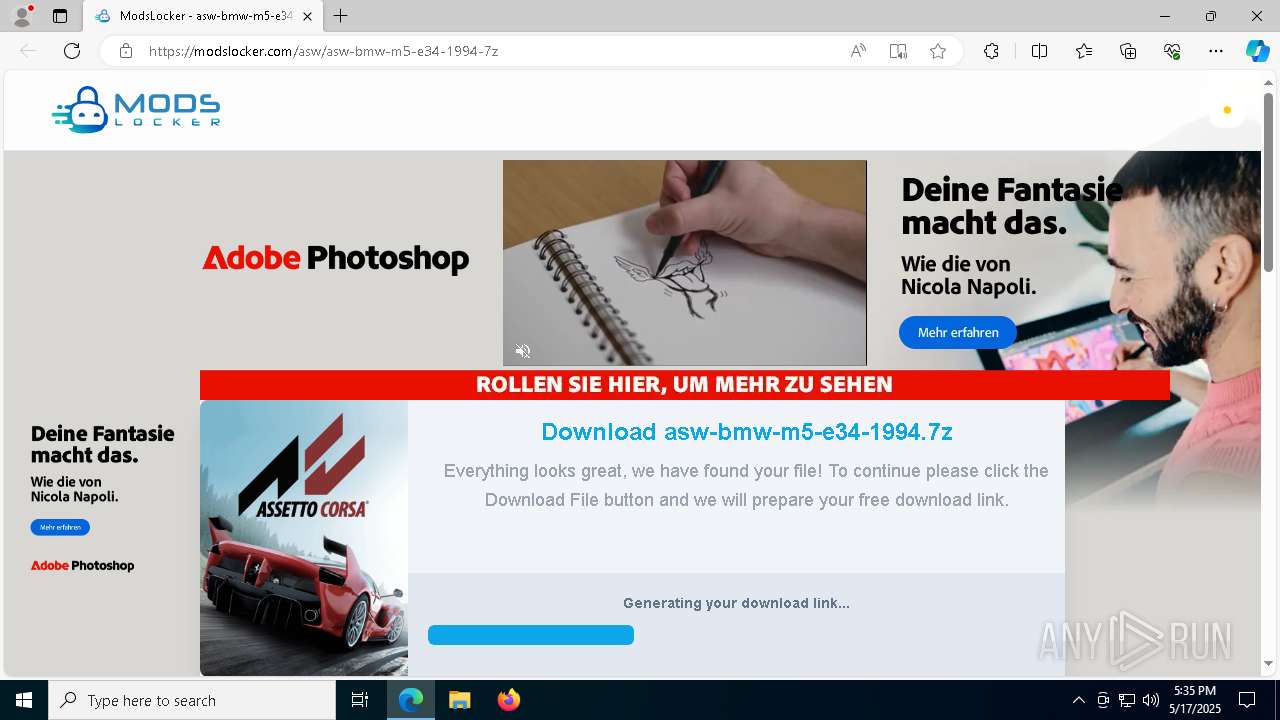Click the scrollbar down arrow
This screenshot has height=720, width=1280.
[x=1268, y=663]
